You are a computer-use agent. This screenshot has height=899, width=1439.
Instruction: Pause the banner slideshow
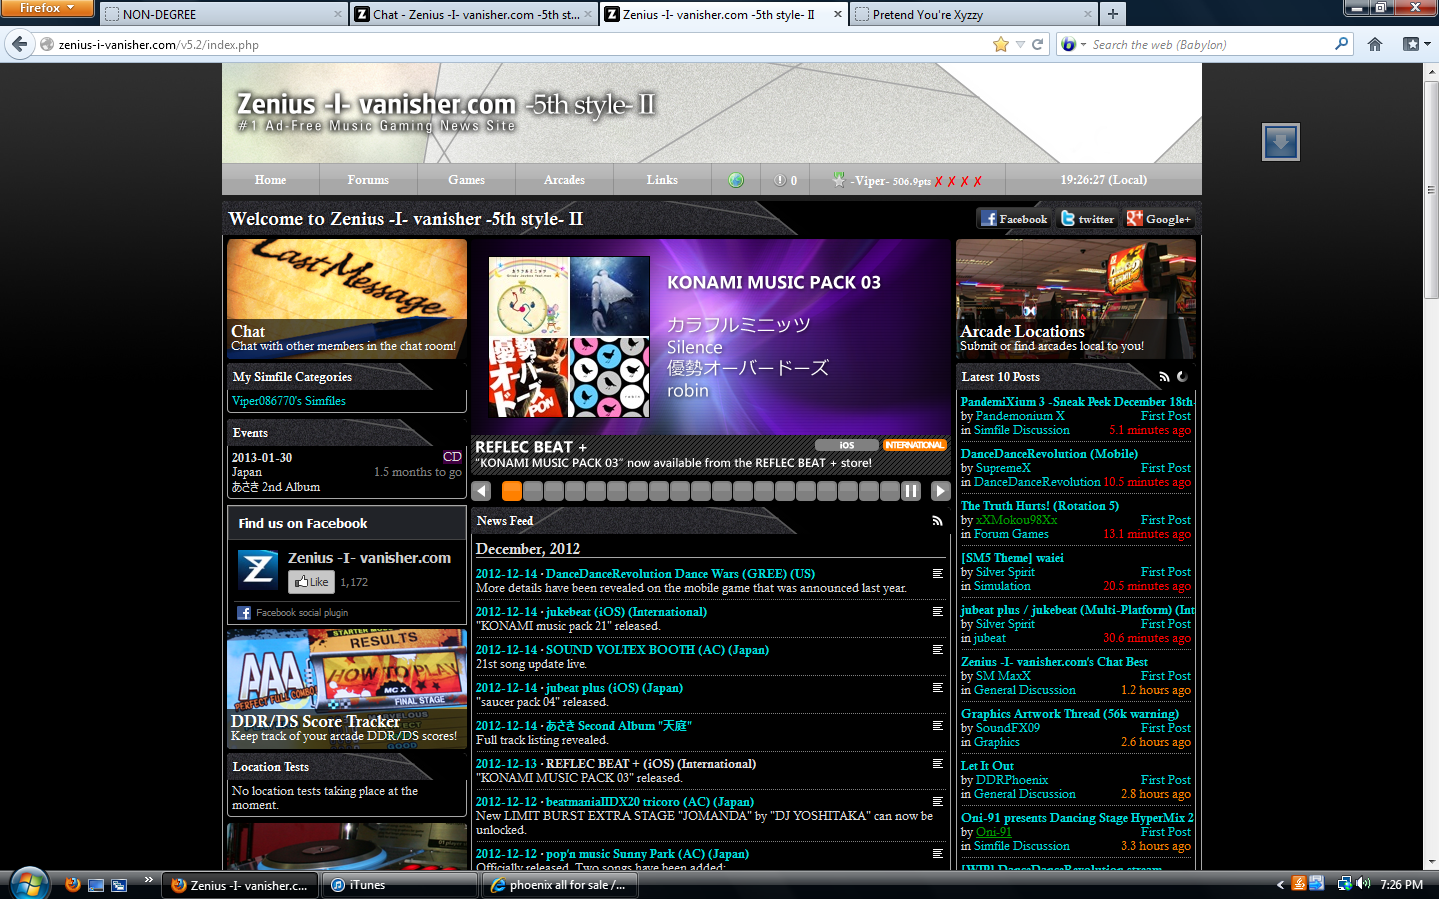pyautogui.click(x=911, y=491)
